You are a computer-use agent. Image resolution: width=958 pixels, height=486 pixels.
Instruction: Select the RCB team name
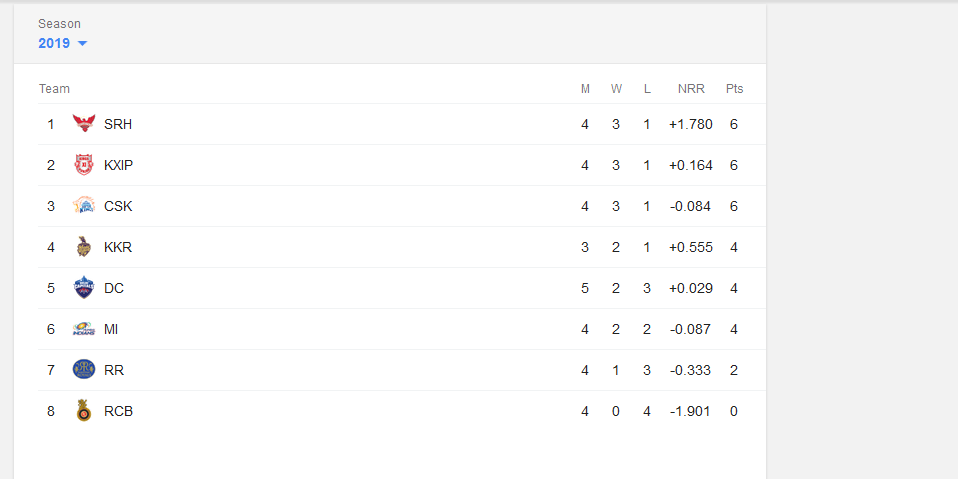pos(118,411)
